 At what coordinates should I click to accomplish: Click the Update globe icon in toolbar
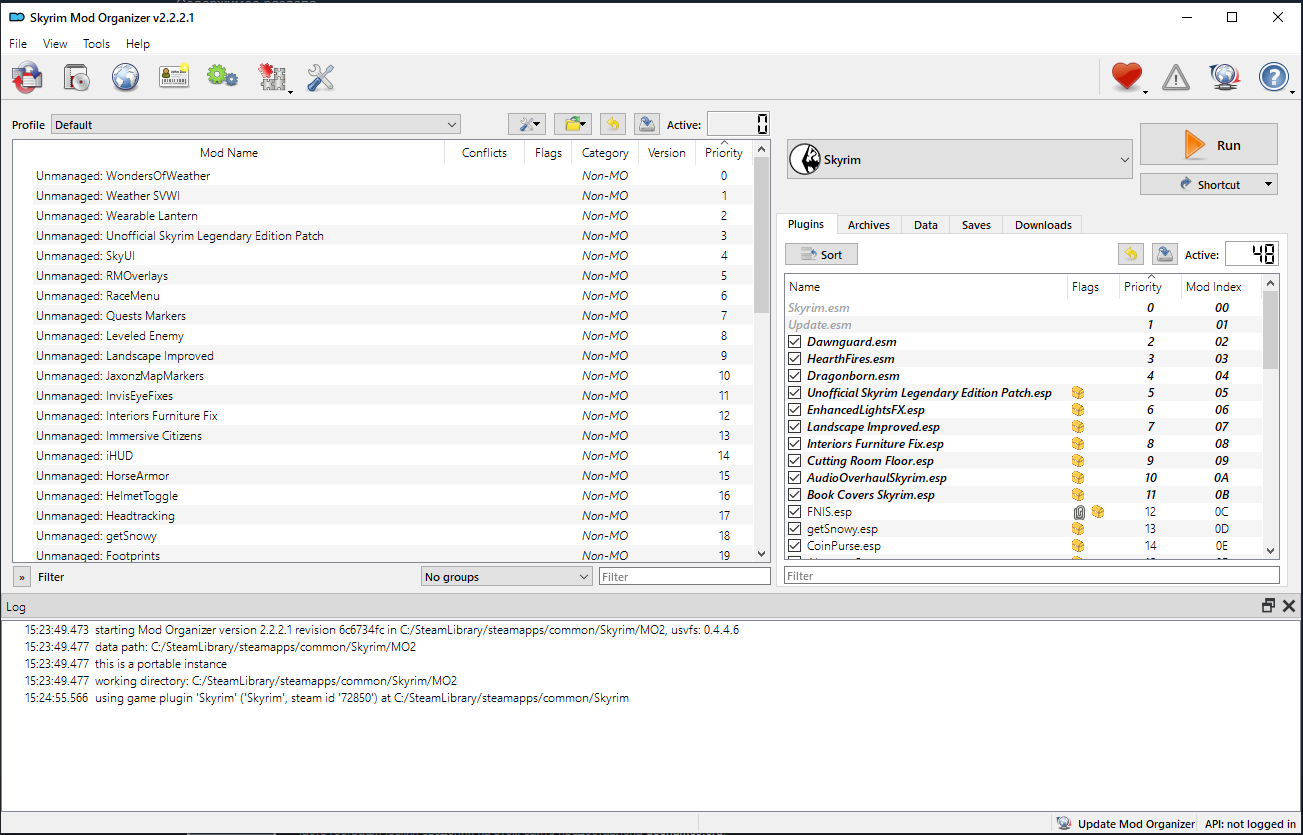click(1225, 77)
